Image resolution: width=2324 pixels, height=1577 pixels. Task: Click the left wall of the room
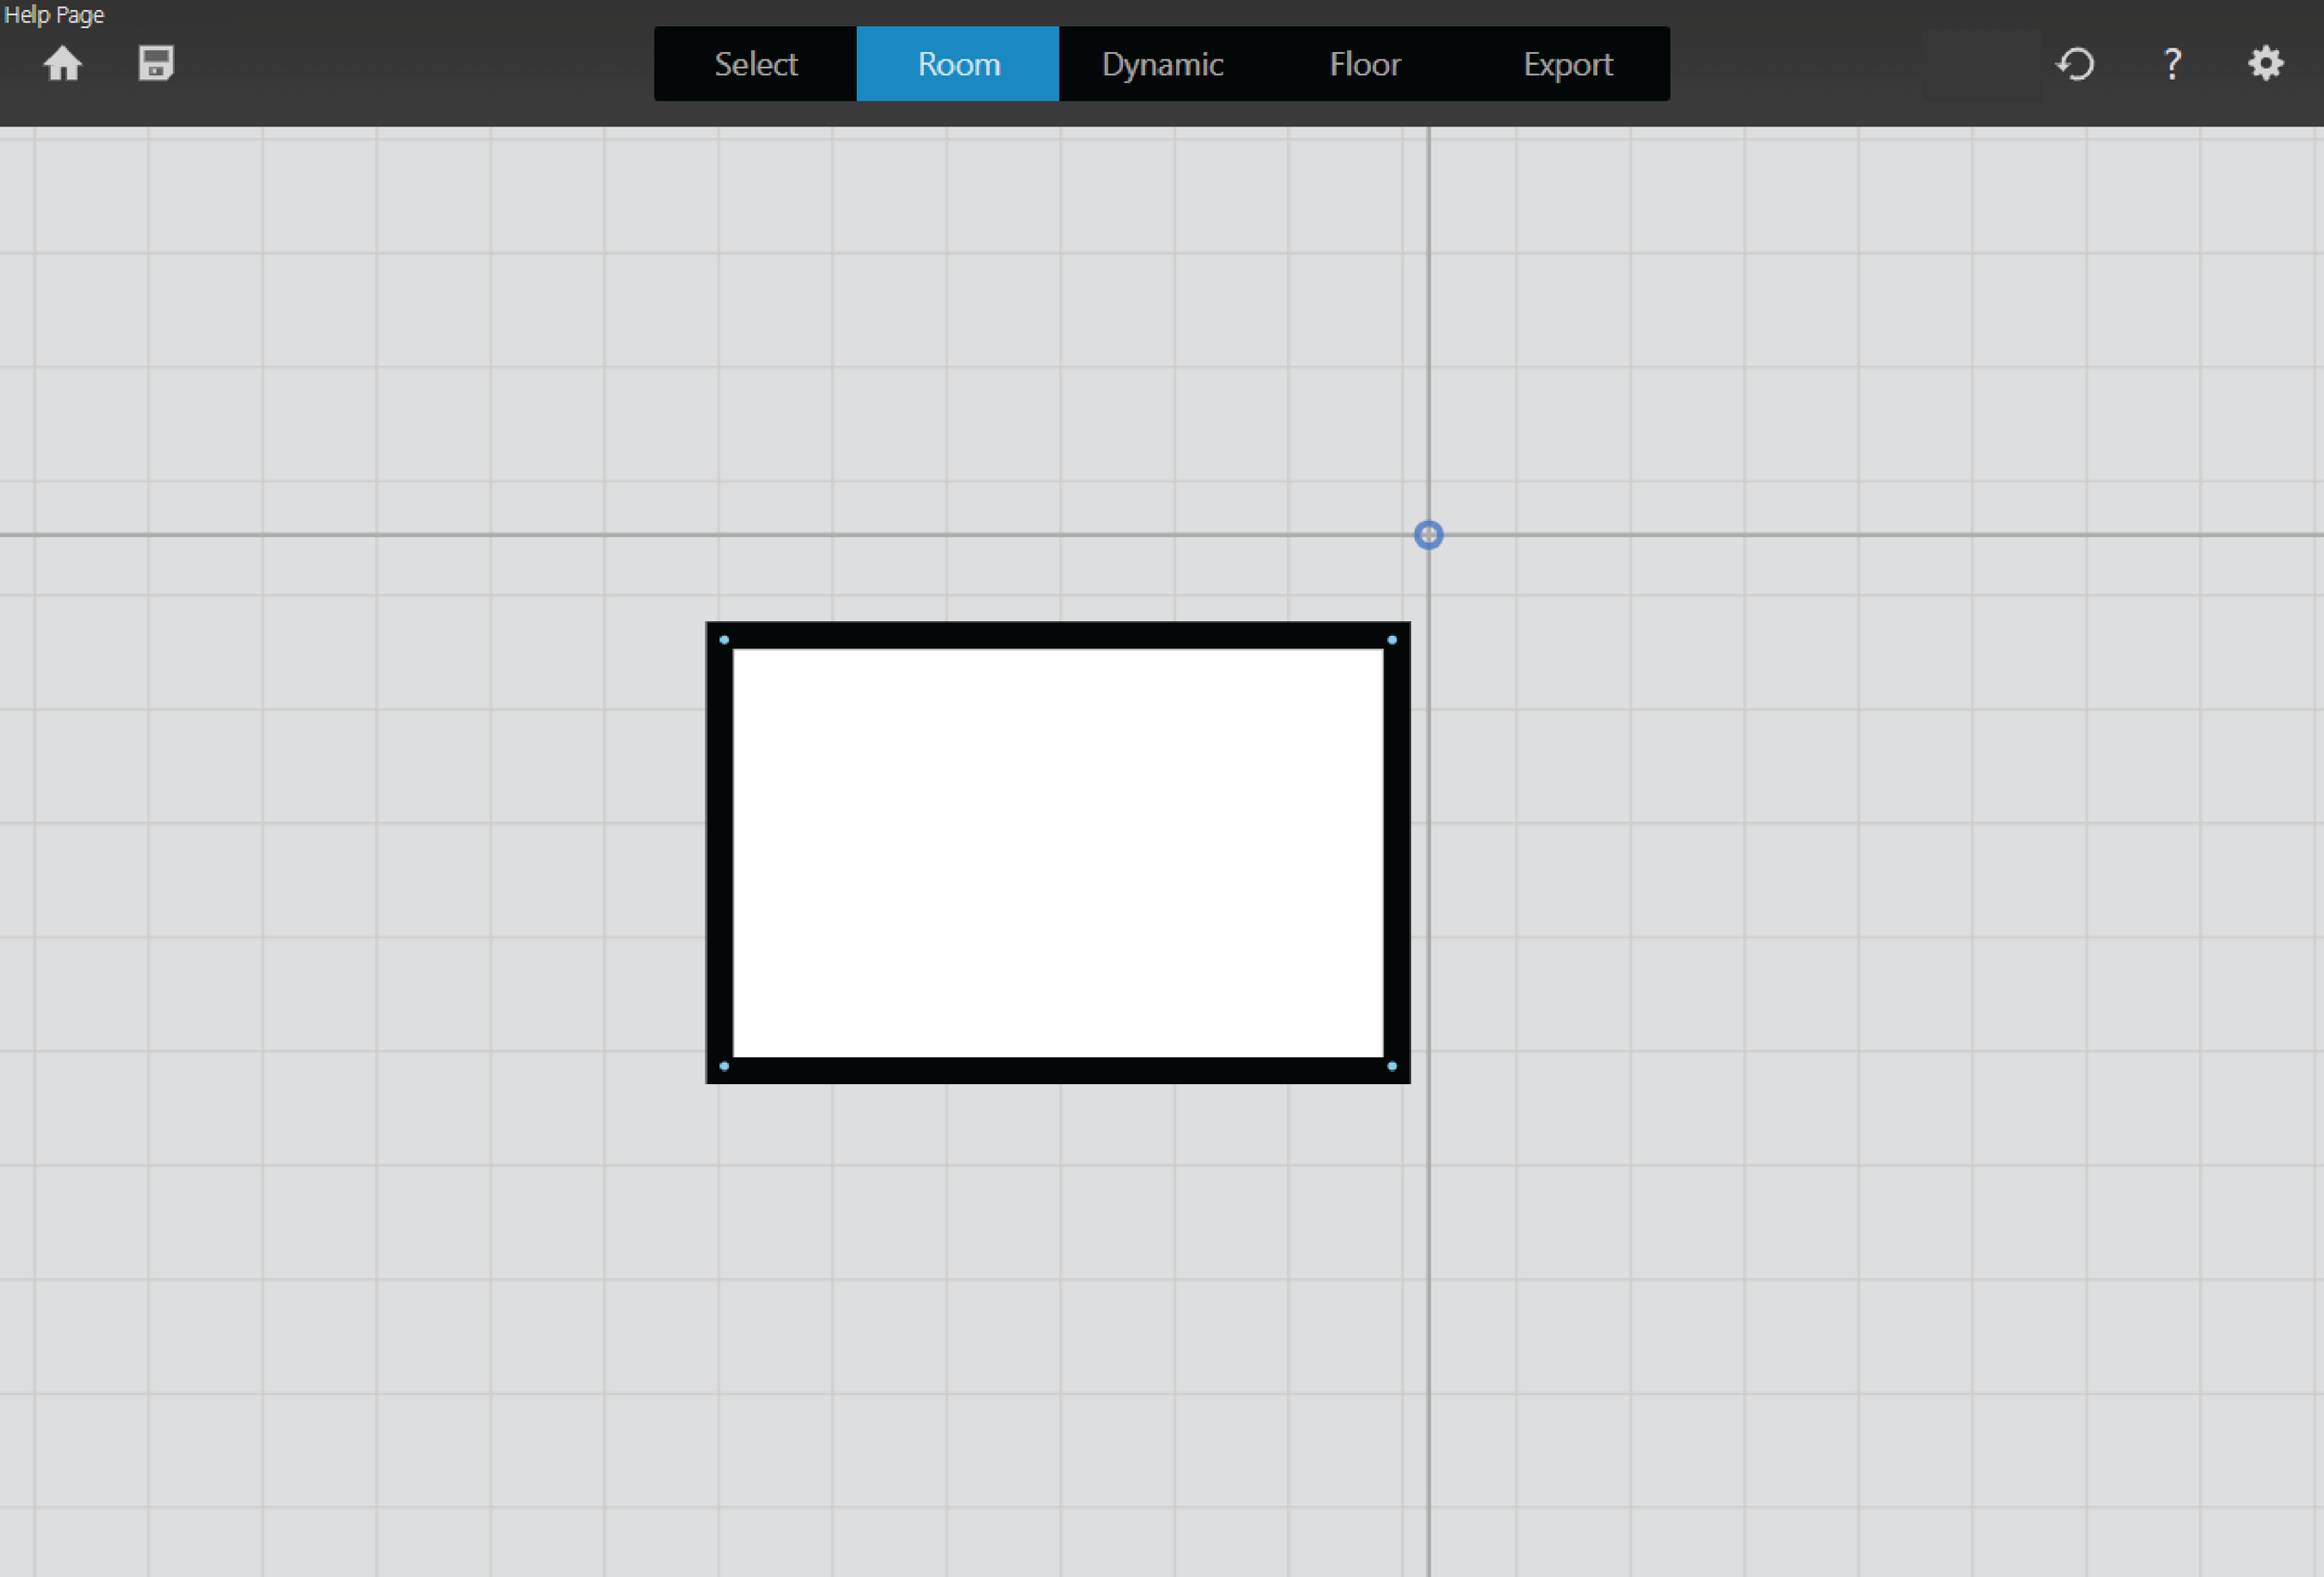tap(719, 853)
